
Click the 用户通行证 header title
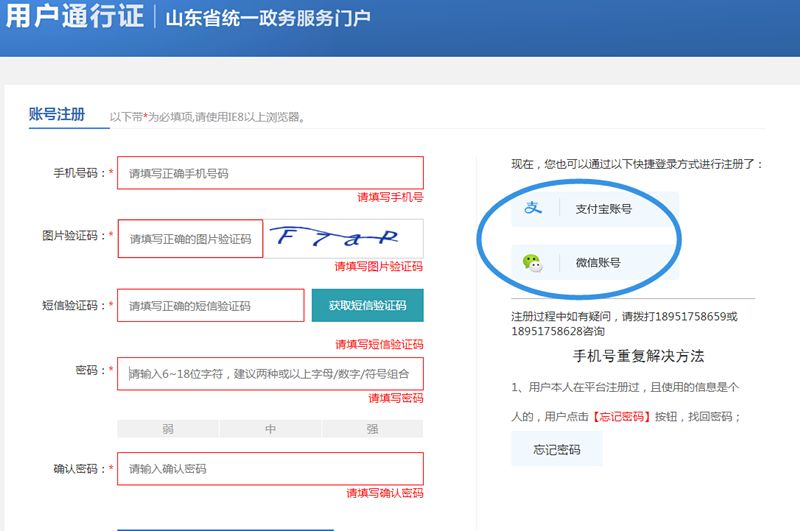(x=75, y=15)
